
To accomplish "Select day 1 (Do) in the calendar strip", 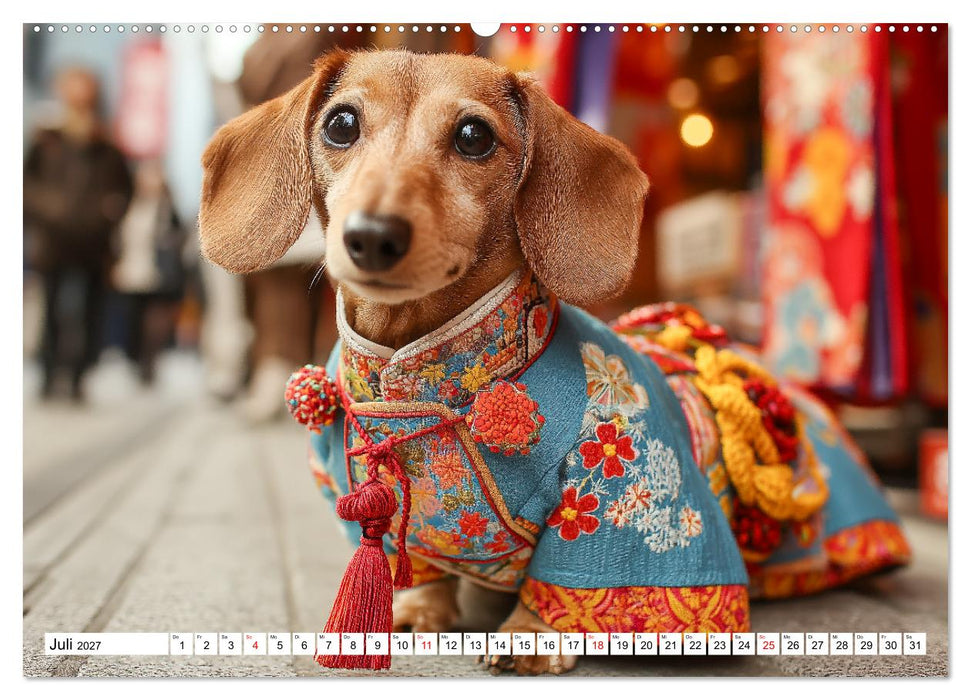I will click(x=181, y=644).
